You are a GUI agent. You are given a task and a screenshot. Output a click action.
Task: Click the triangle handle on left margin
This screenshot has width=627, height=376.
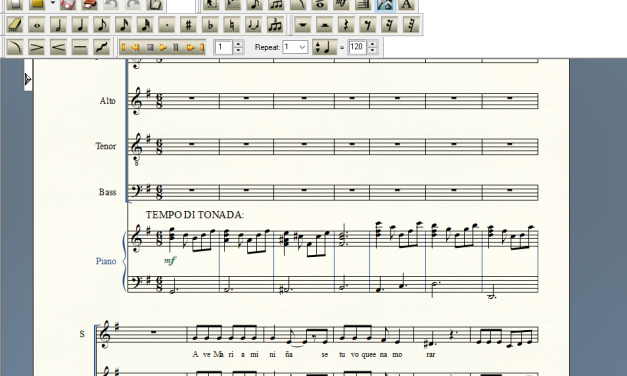tap(28, 79)
